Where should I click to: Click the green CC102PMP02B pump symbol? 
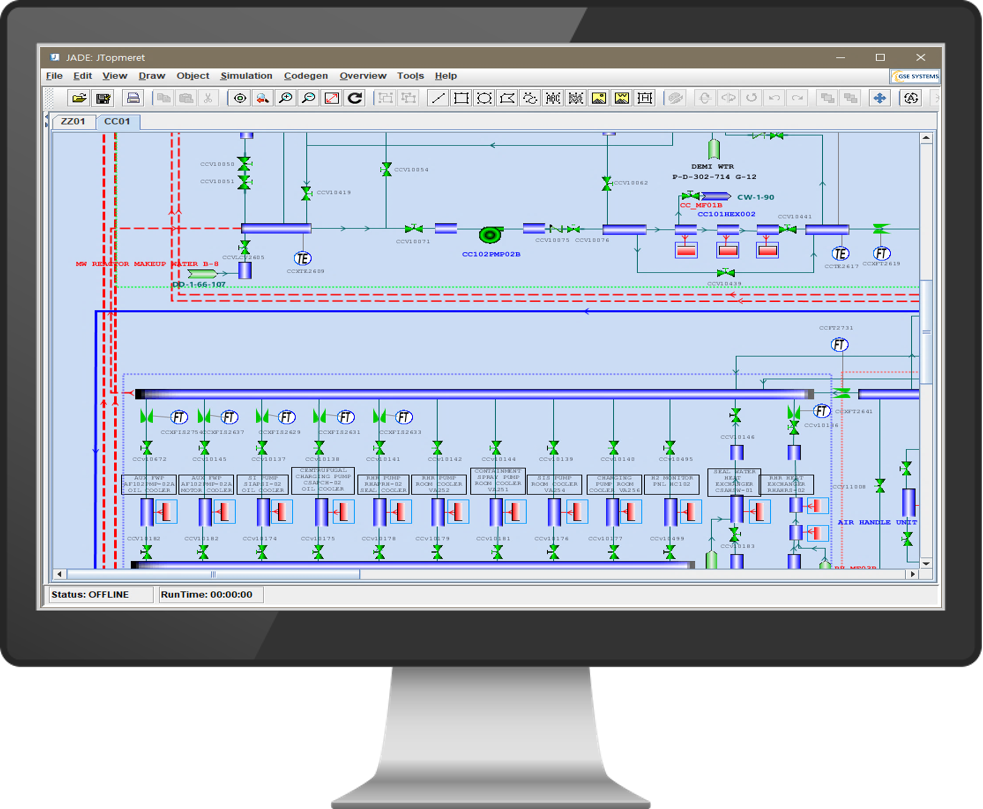(x=489, y=235)
